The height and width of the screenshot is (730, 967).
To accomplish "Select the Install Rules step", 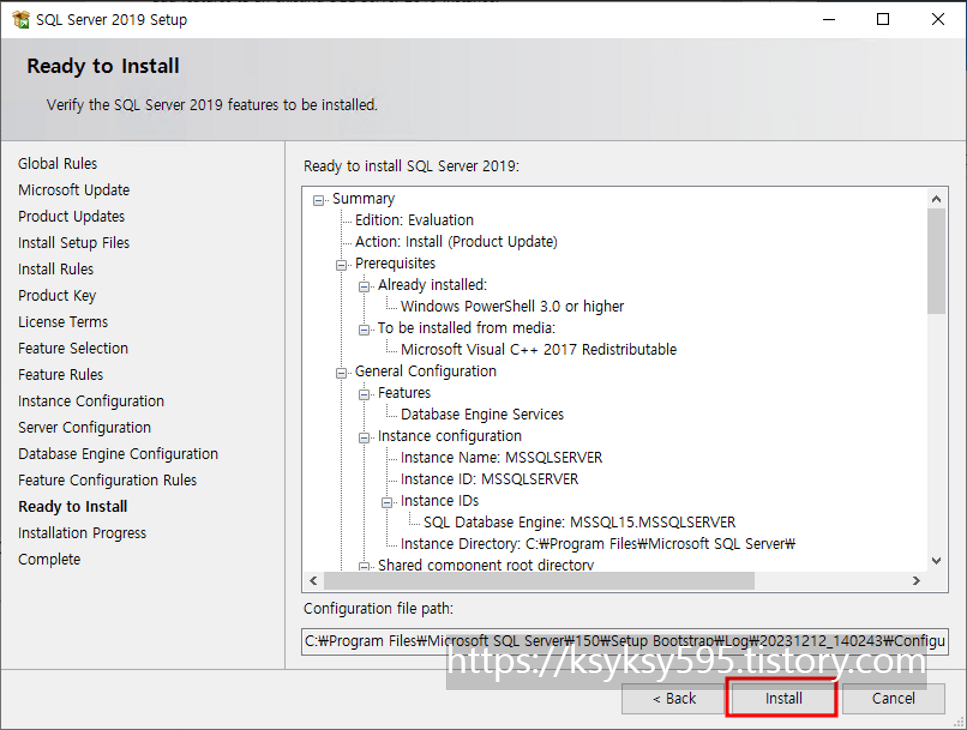I will tap(56, 269).
